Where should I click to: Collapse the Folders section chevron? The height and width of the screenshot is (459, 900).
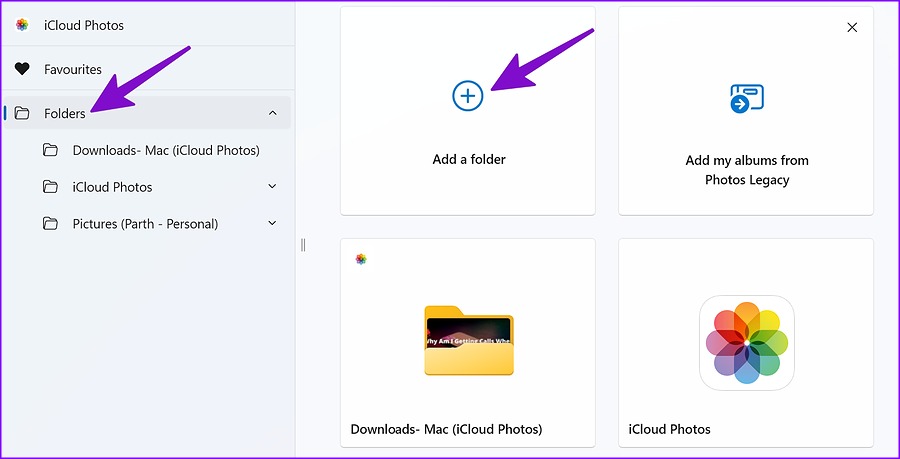point(273,113)
